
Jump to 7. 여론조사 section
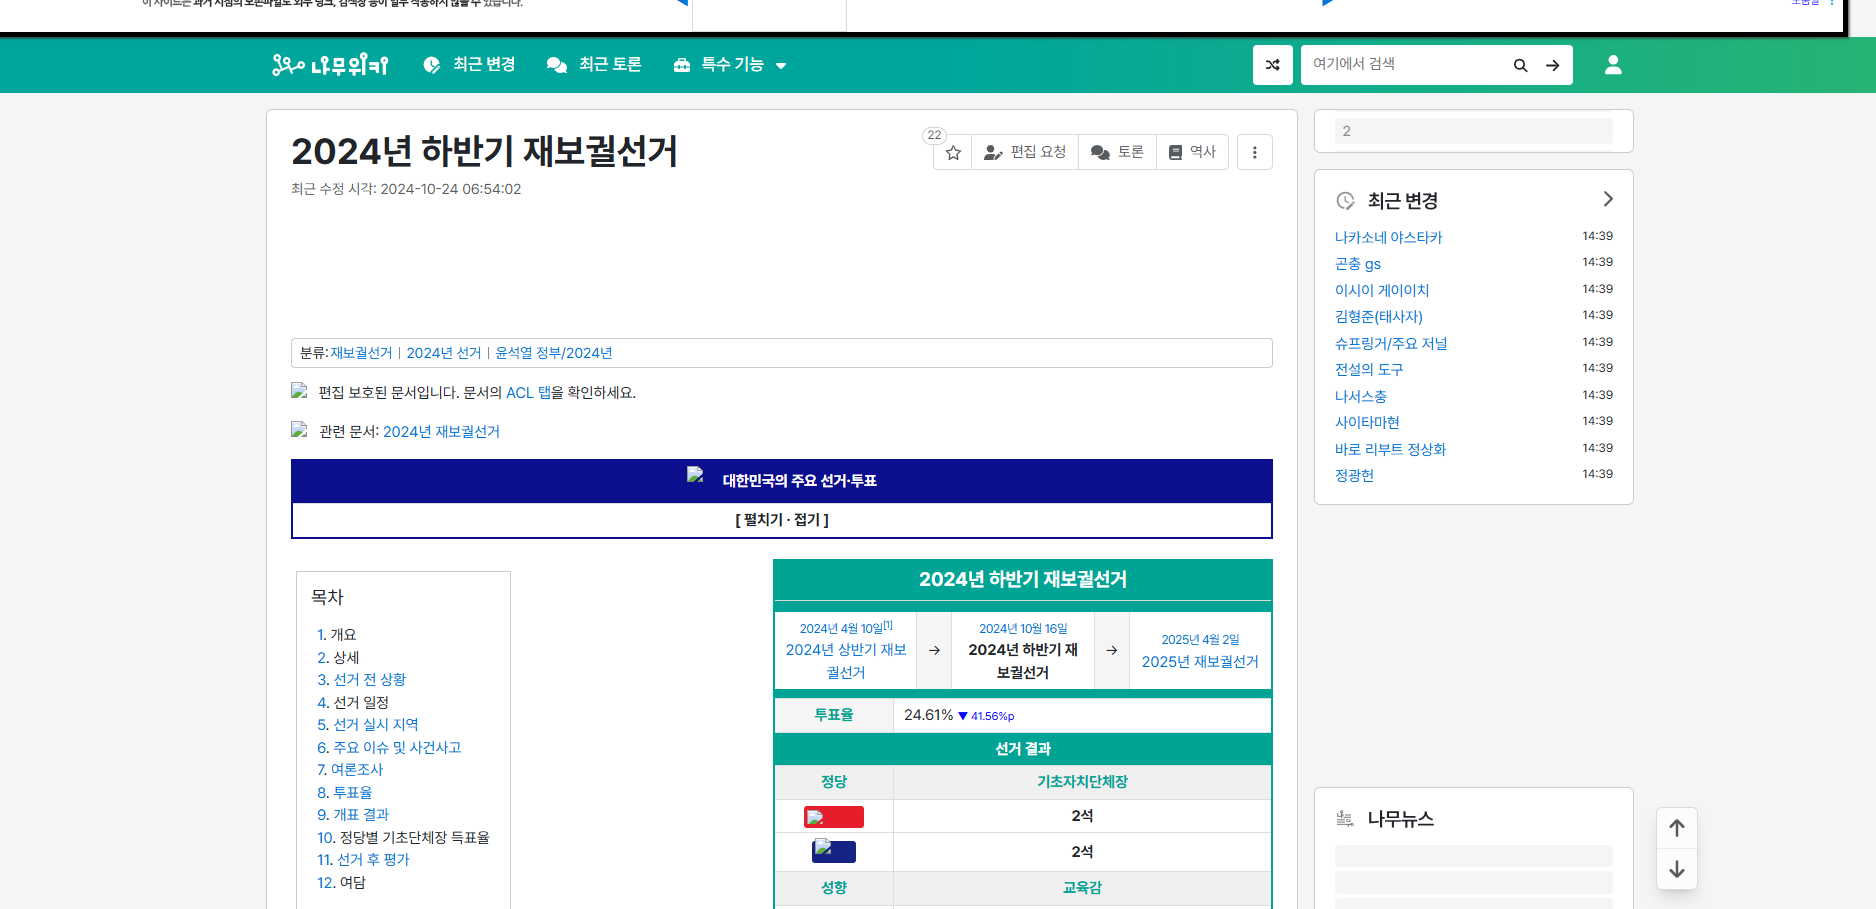coord(350,770)
